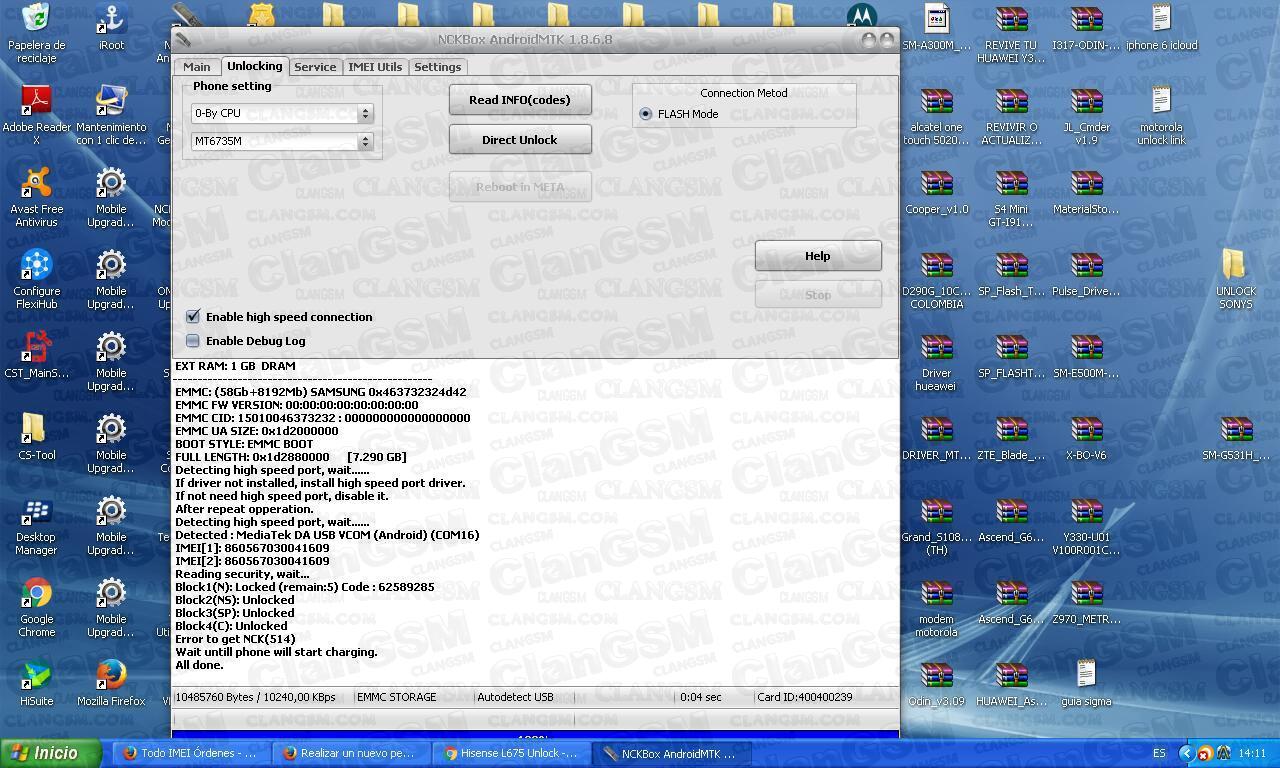Screen dimensions: 1280x768
Task: Open the REVIVE TU HUAWEI Y3 archive
Action: pos(1011,32)
